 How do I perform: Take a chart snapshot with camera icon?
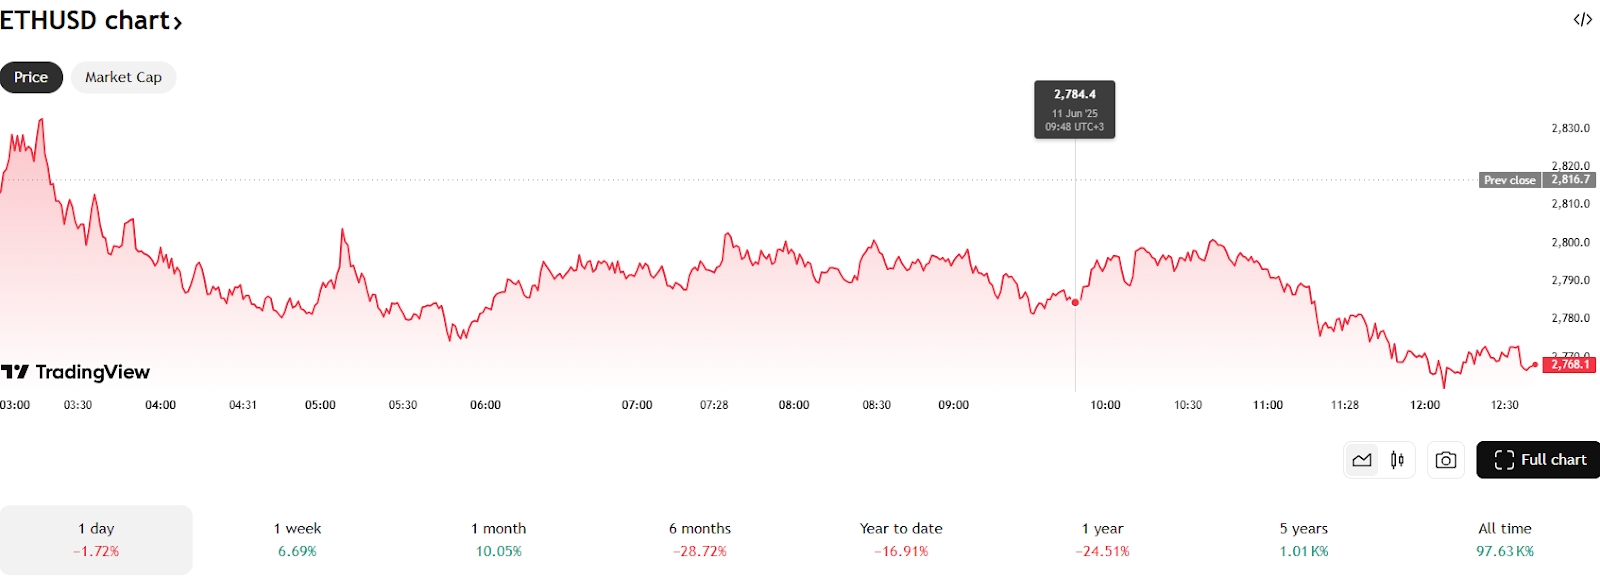coord(1445,460)
